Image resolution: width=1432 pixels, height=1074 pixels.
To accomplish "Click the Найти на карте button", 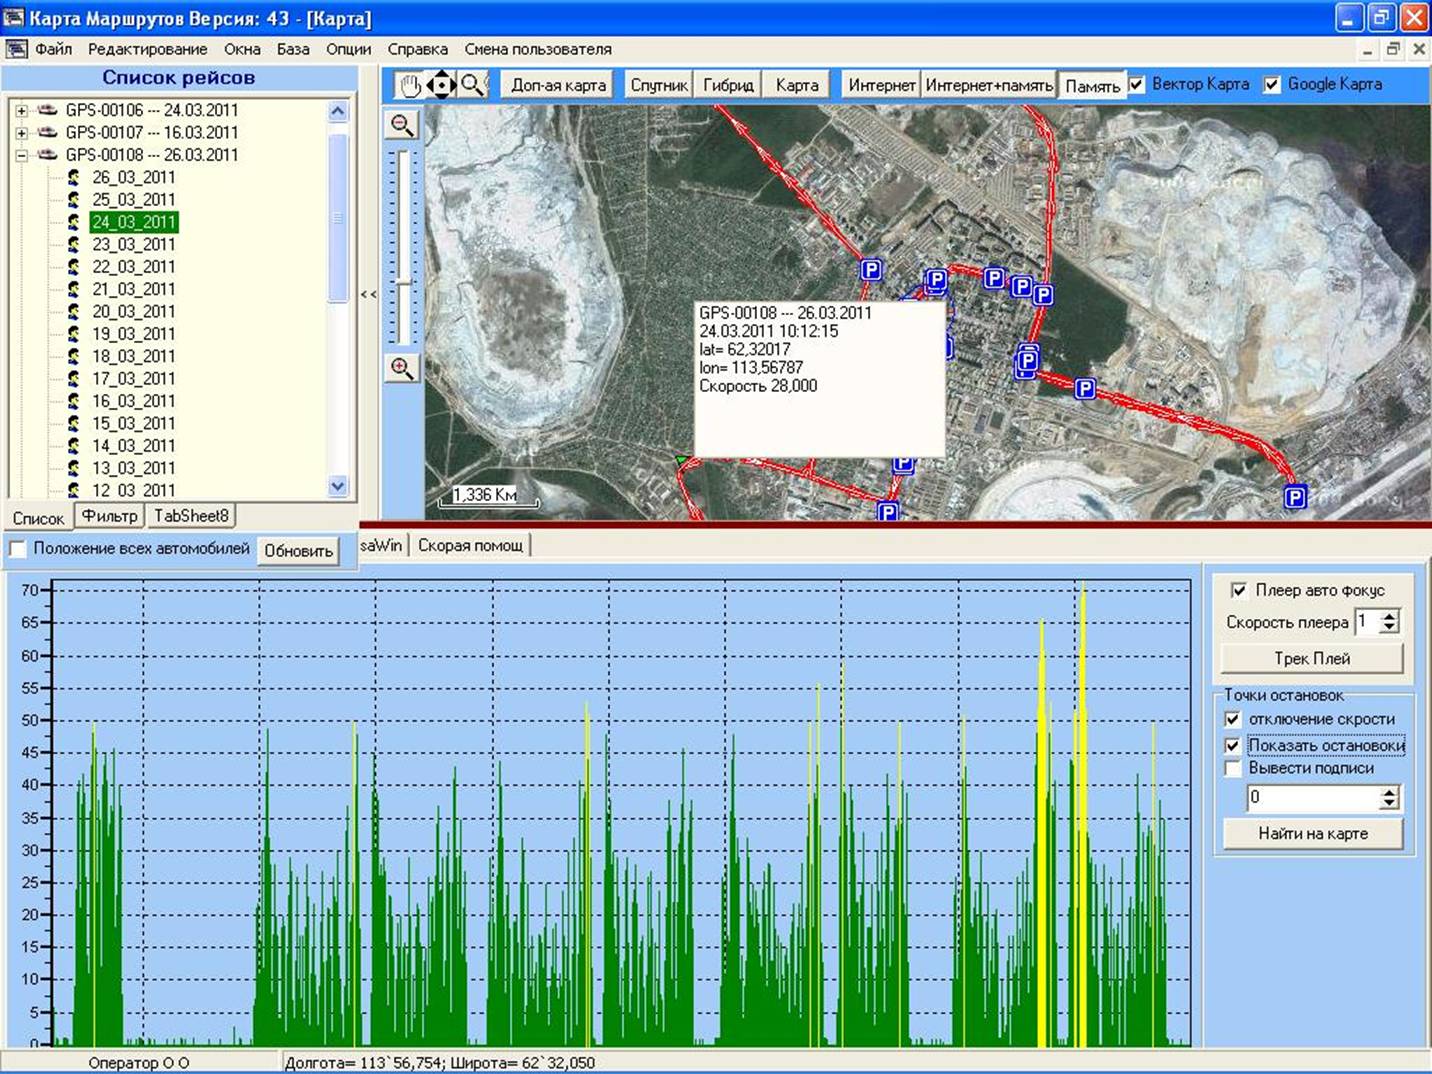I will tap(1313, 834).
